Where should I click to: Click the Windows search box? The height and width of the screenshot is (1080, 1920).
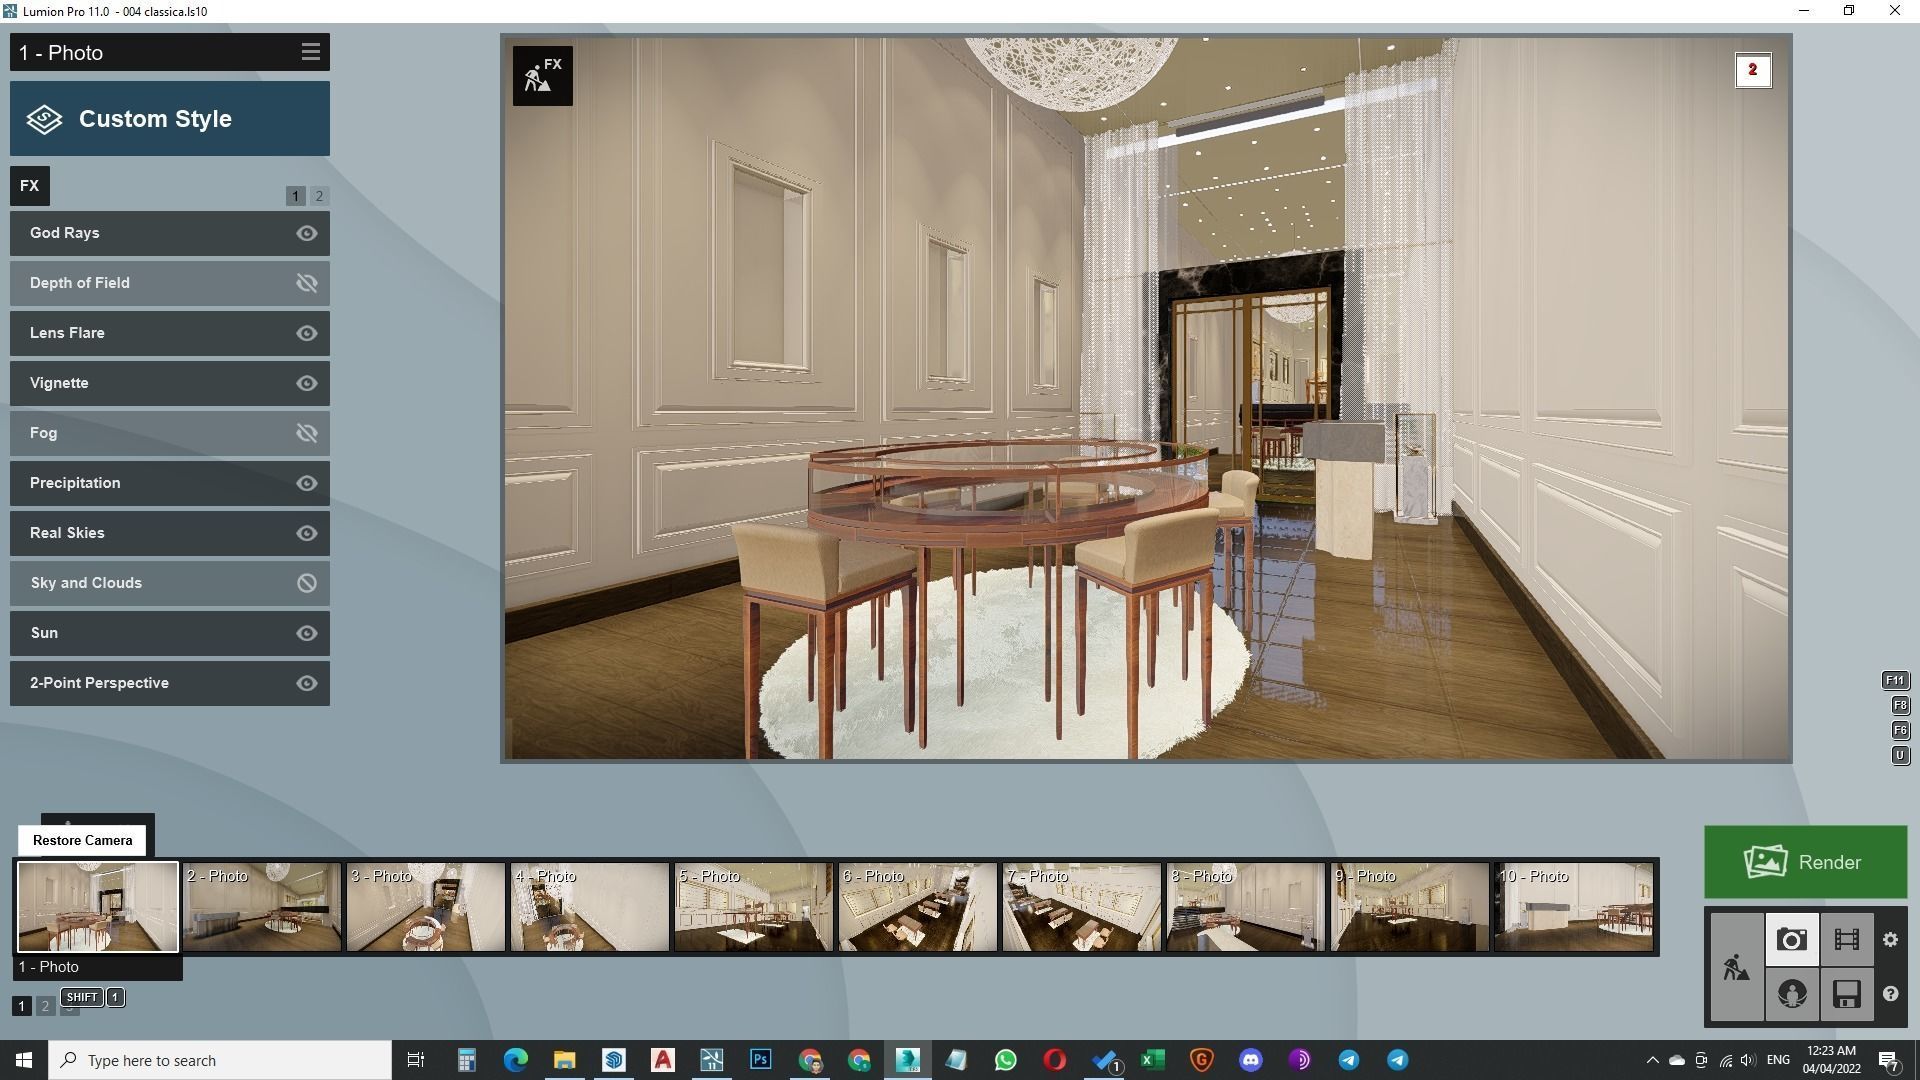[220, 1060]
